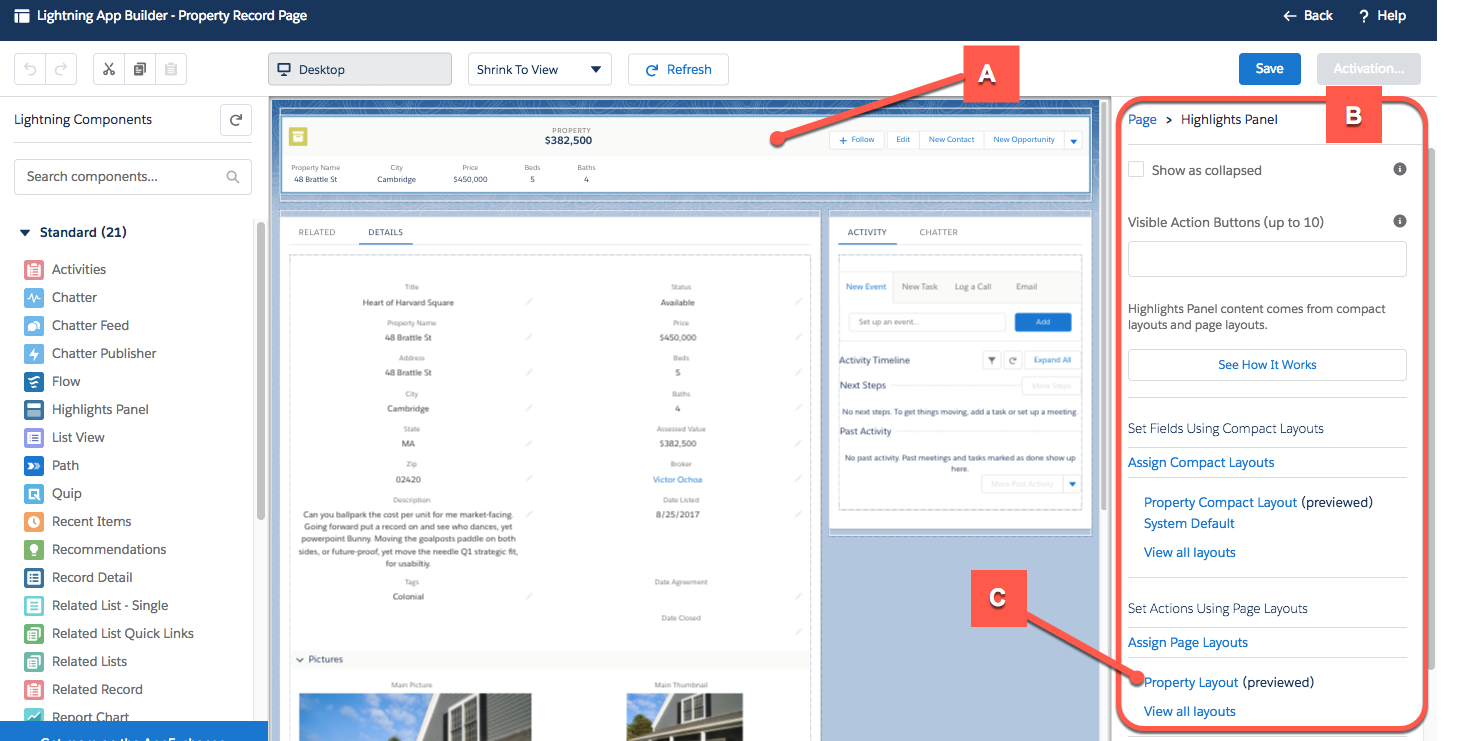
Task: Click the Page breadcrumb link
Action: [1142, 119]
